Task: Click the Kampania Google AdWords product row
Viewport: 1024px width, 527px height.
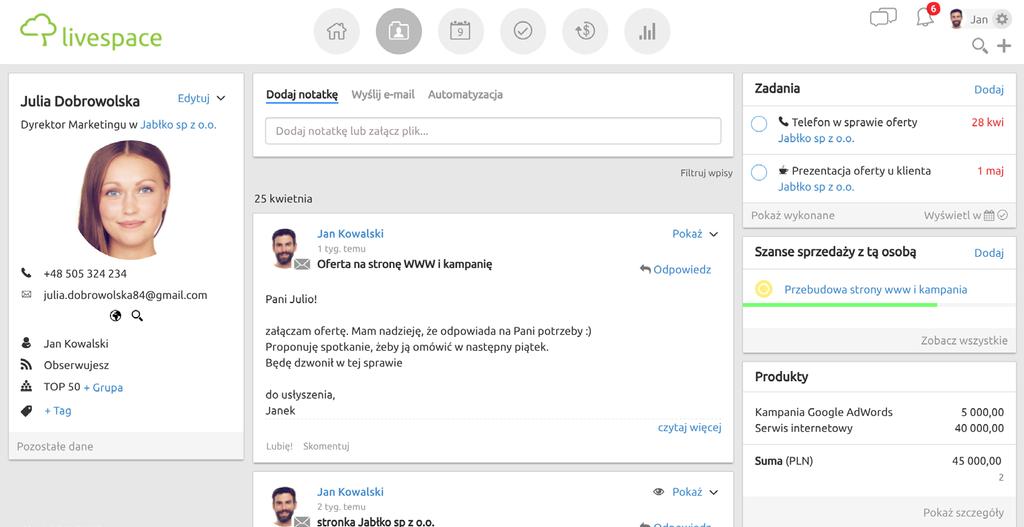Action: (879, 412)
